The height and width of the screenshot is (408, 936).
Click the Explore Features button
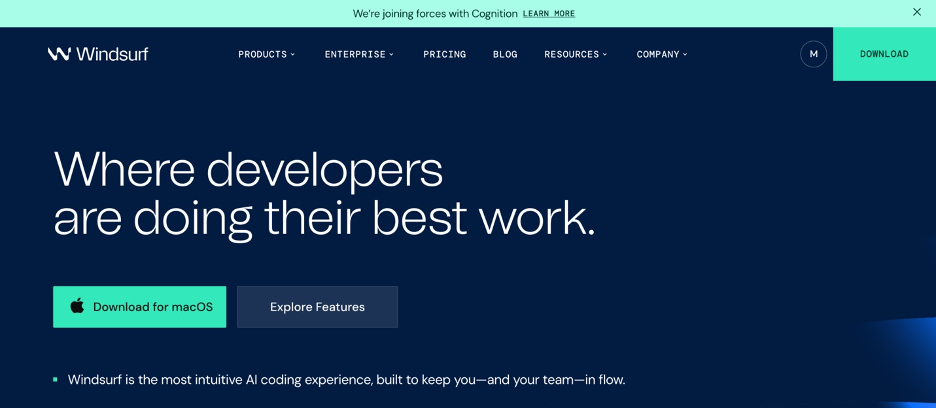317,307
